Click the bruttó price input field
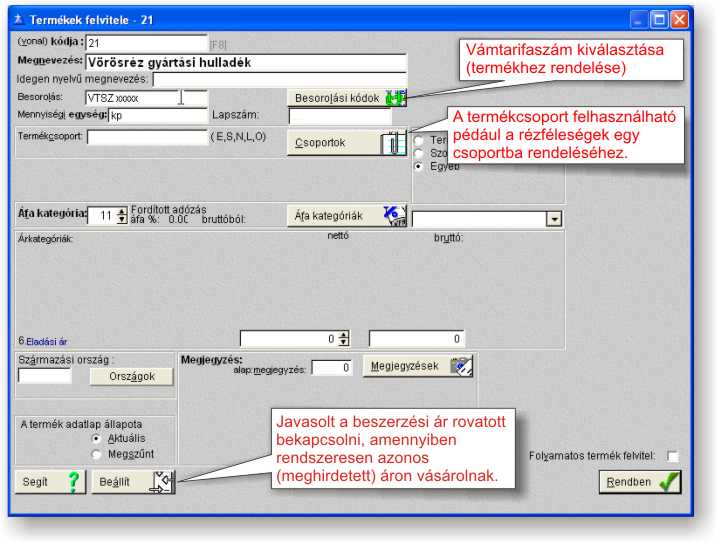This screenshot has width=718, height=543. [416, 339]
